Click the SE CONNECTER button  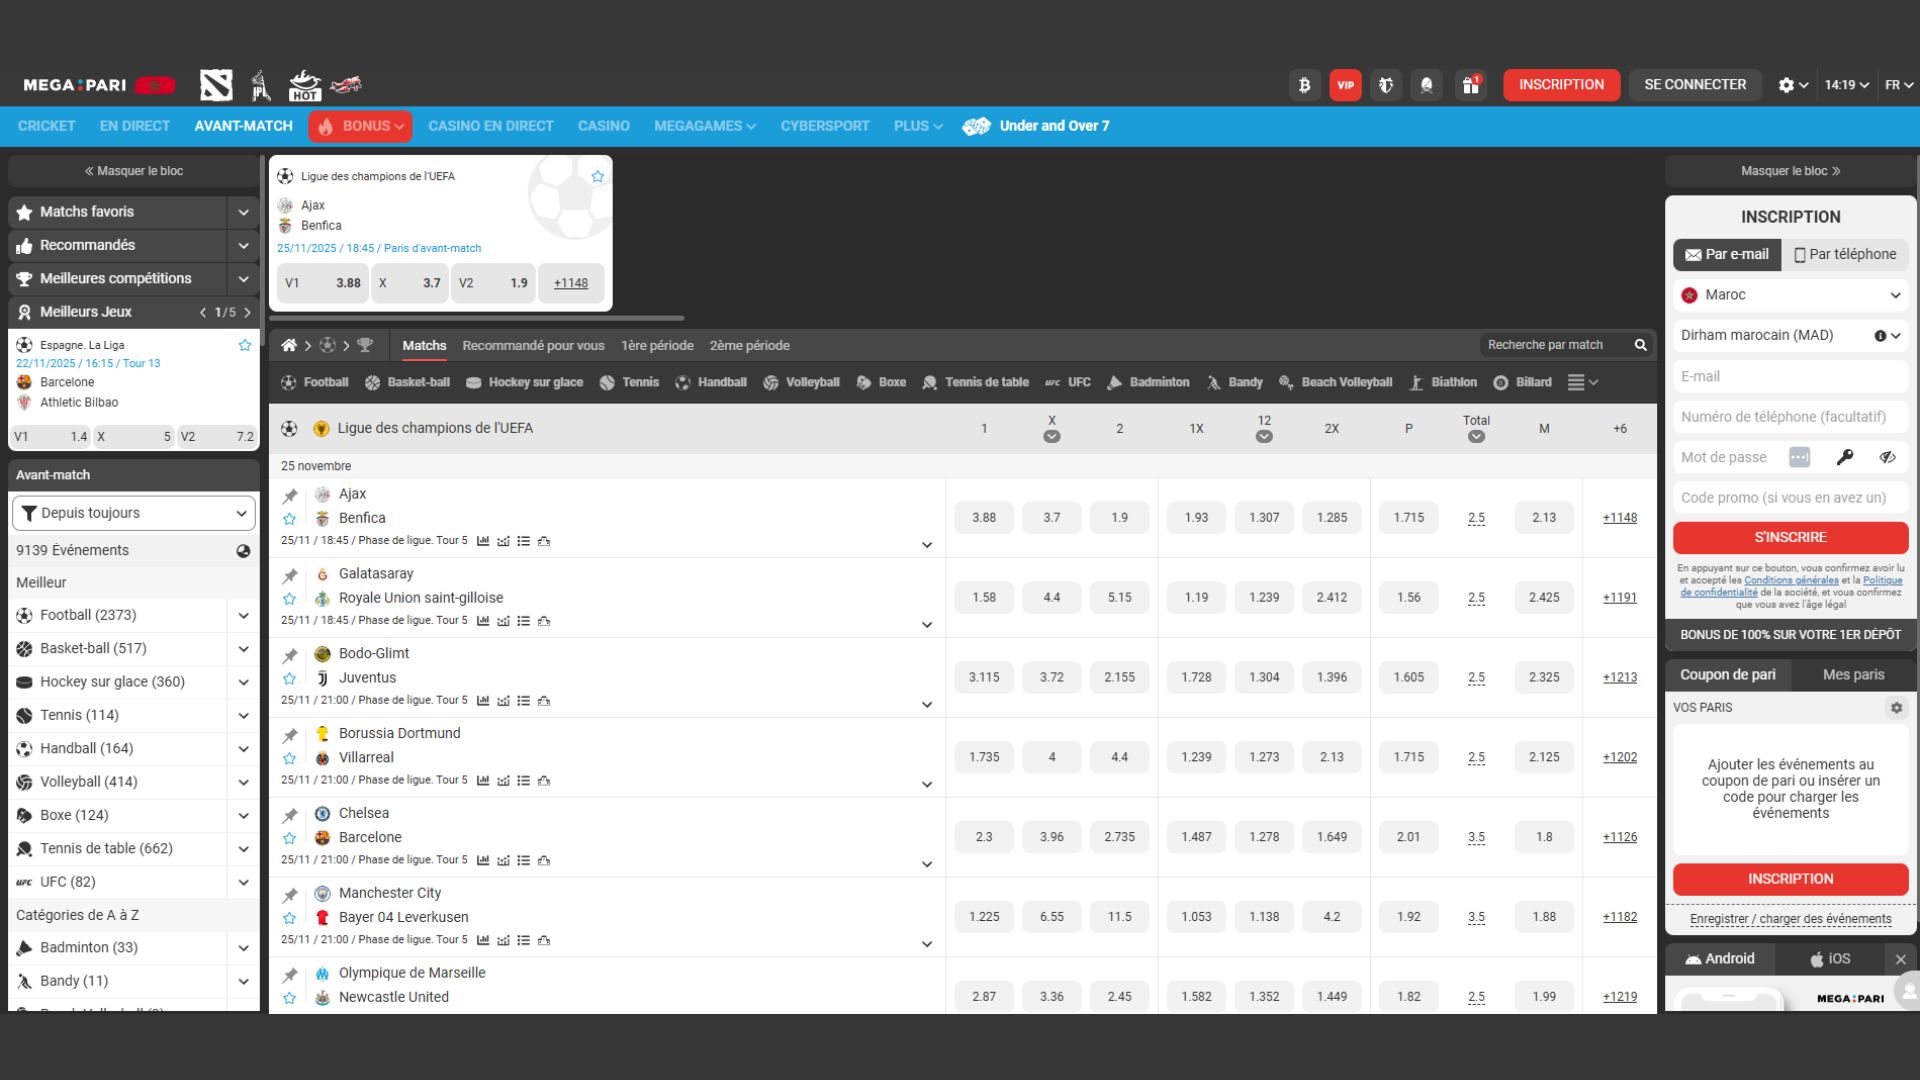pos(1695,85)
